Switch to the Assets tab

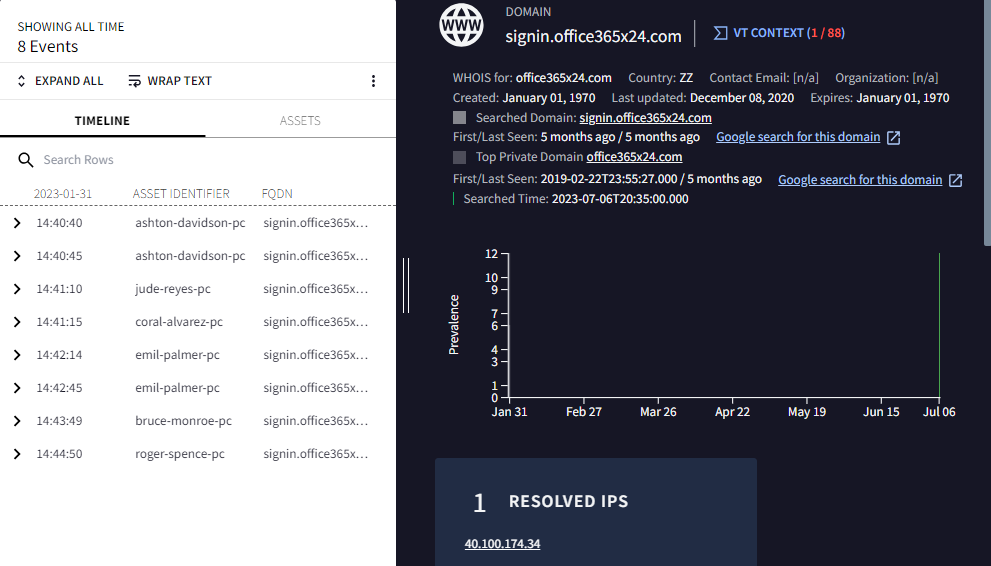[300, 121]
